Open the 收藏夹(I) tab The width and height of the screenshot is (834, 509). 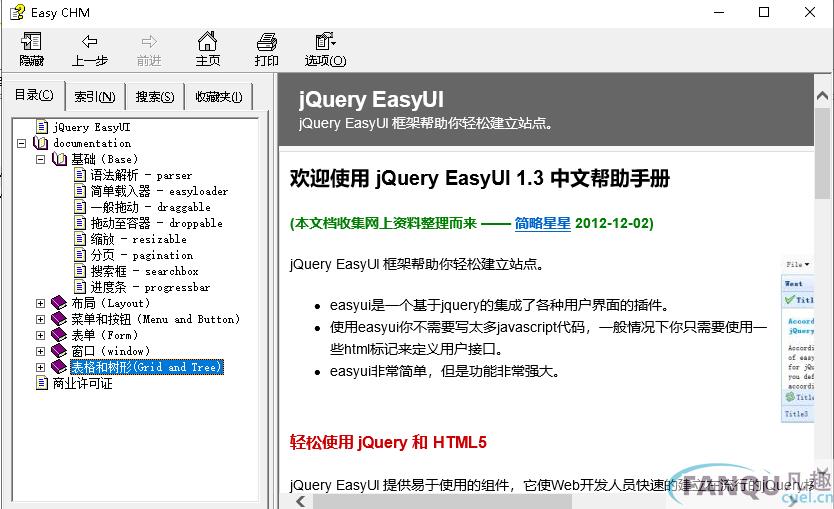[218, 97]
